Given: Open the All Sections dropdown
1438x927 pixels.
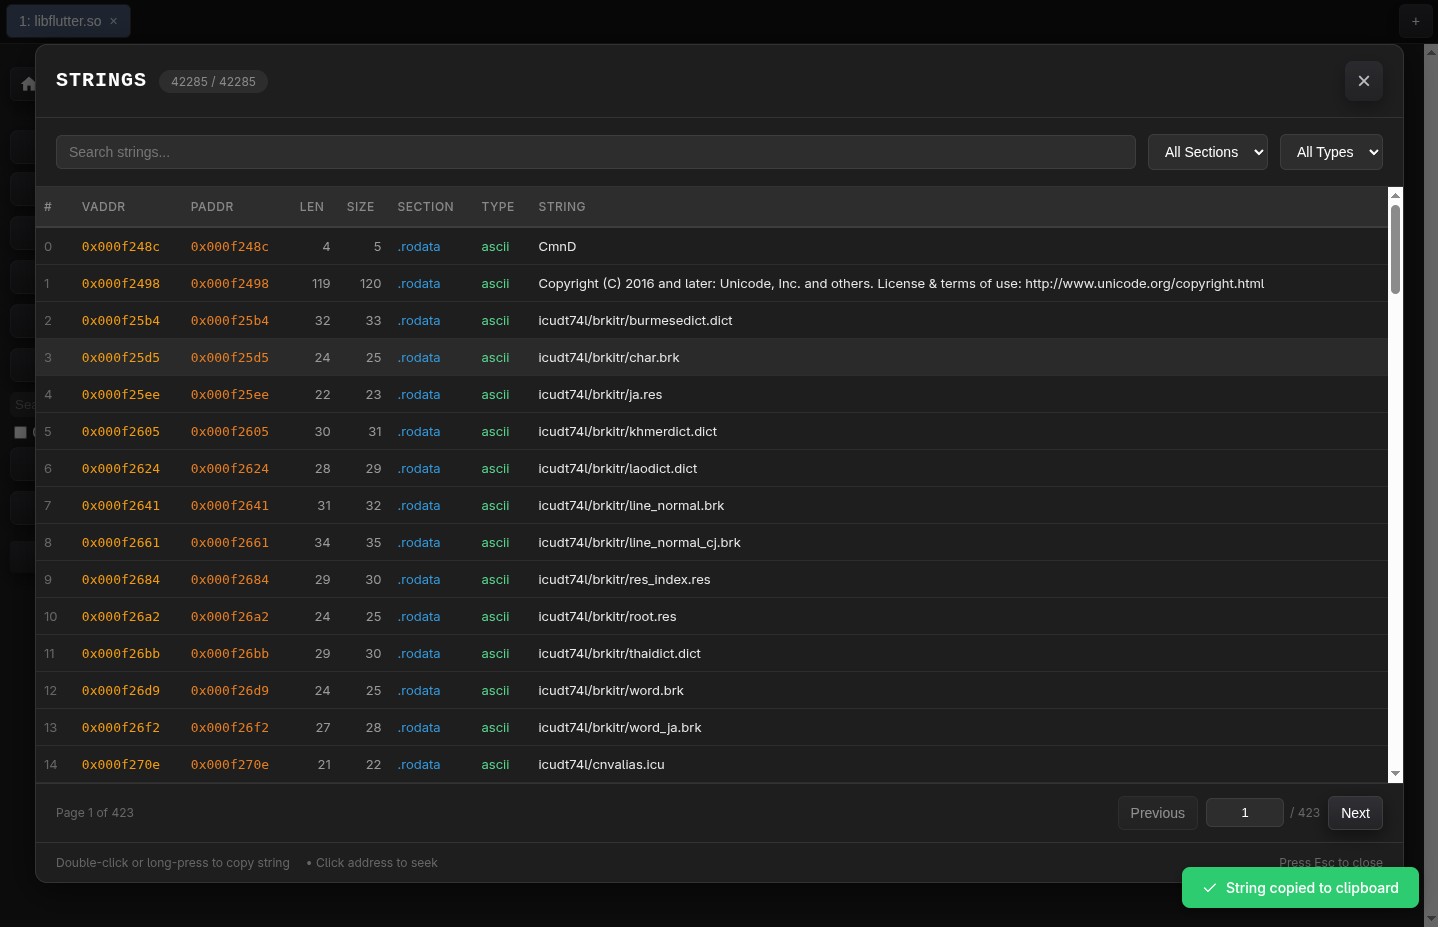Looking at the screenshot, I should click(x=1207, y=152).
